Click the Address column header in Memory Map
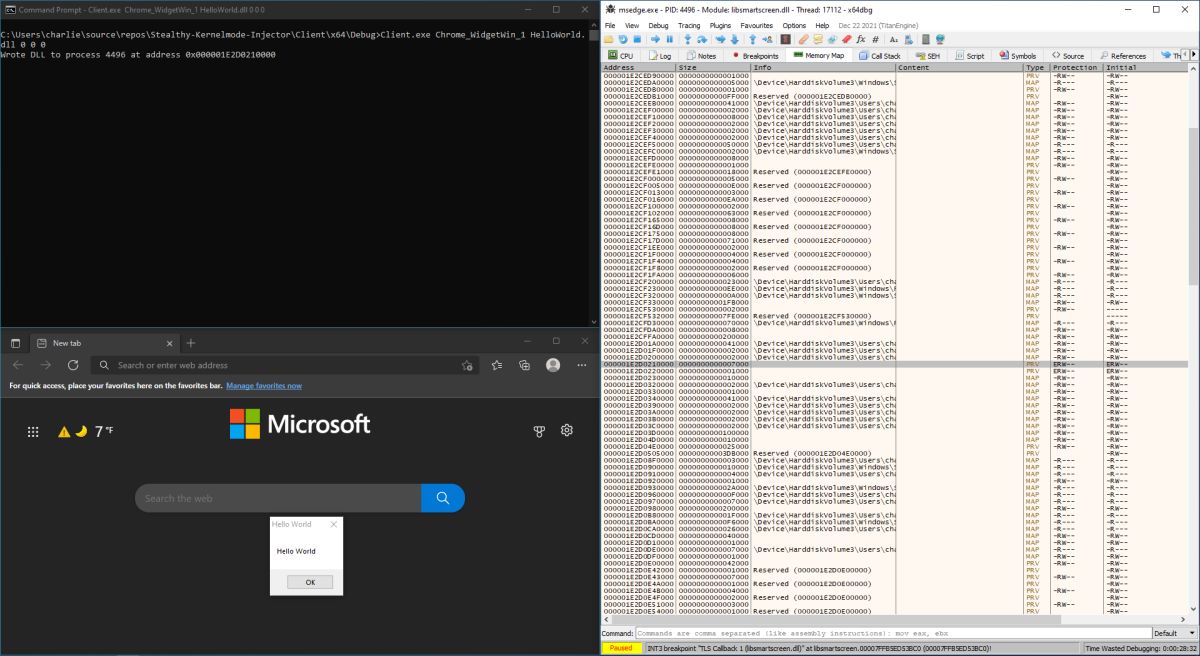1200x656 pixels. coord(639,67)
